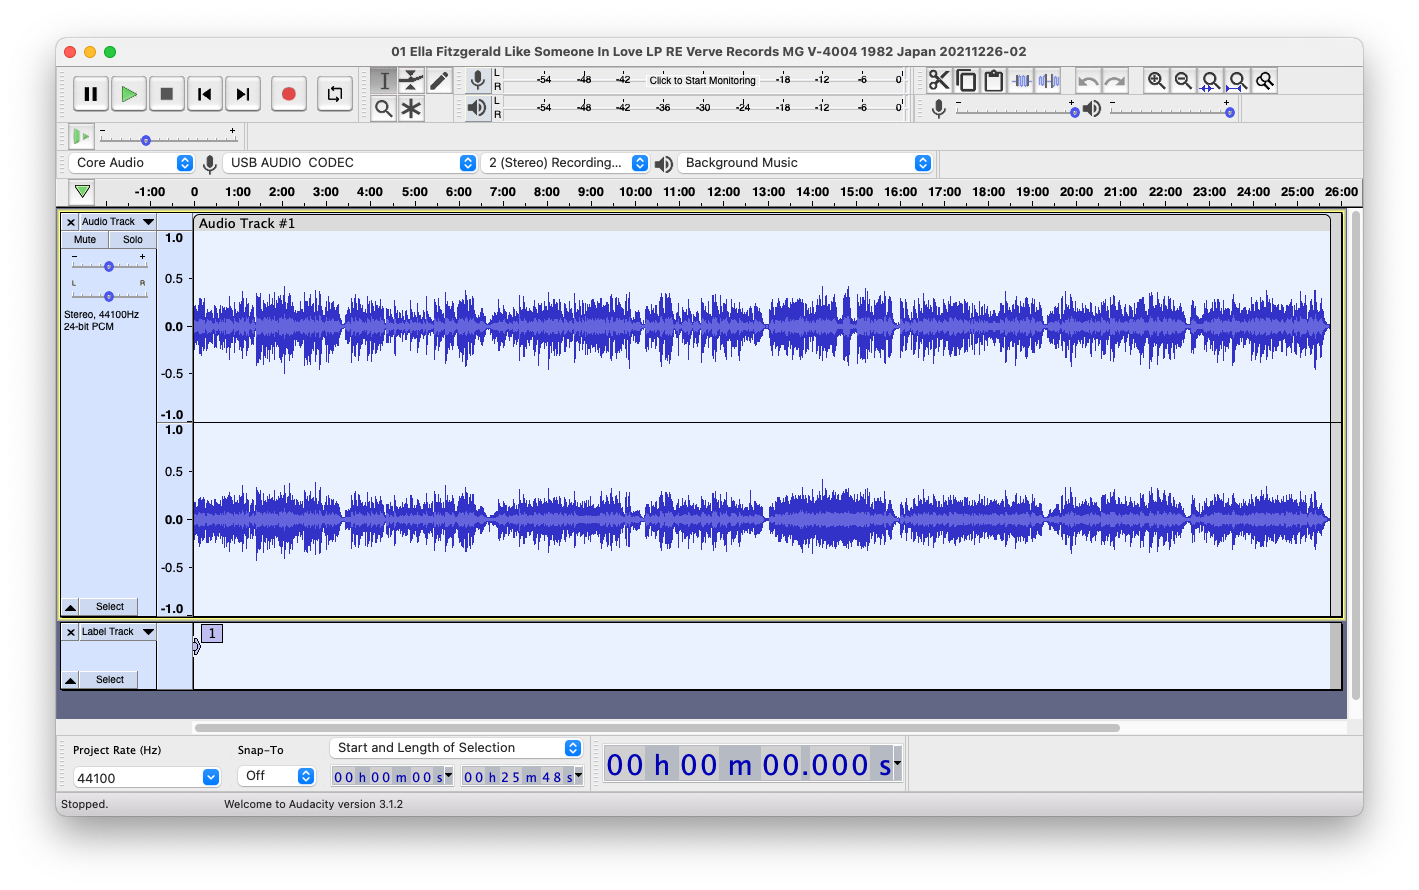Click Trim audio outside selection

(x=1020, y=80)
